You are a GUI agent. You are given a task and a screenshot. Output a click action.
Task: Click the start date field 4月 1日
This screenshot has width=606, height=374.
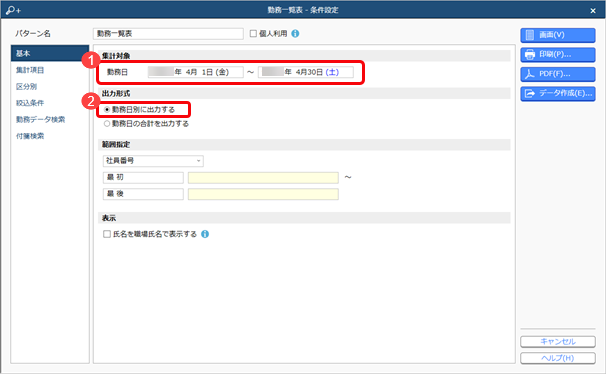196,72
